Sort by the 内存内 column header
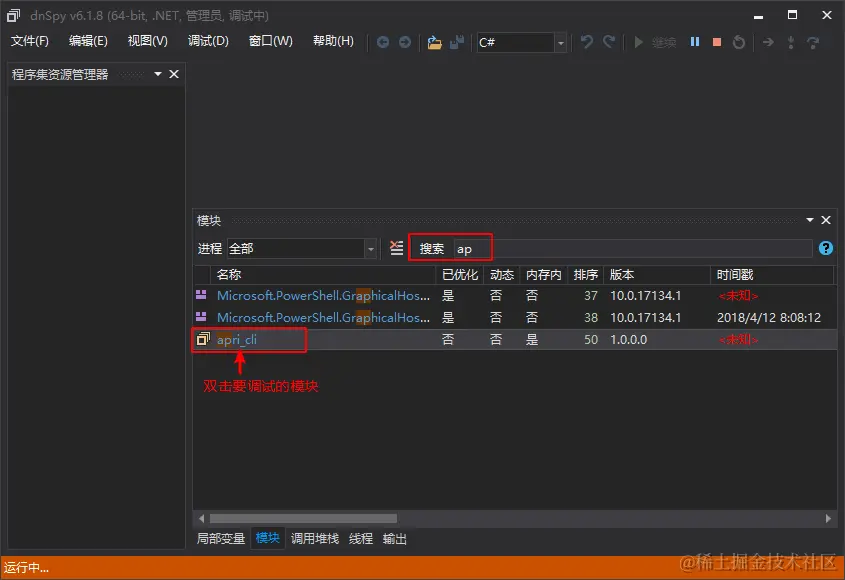Viewport: 845px width, 580px height. click(544, 275)
